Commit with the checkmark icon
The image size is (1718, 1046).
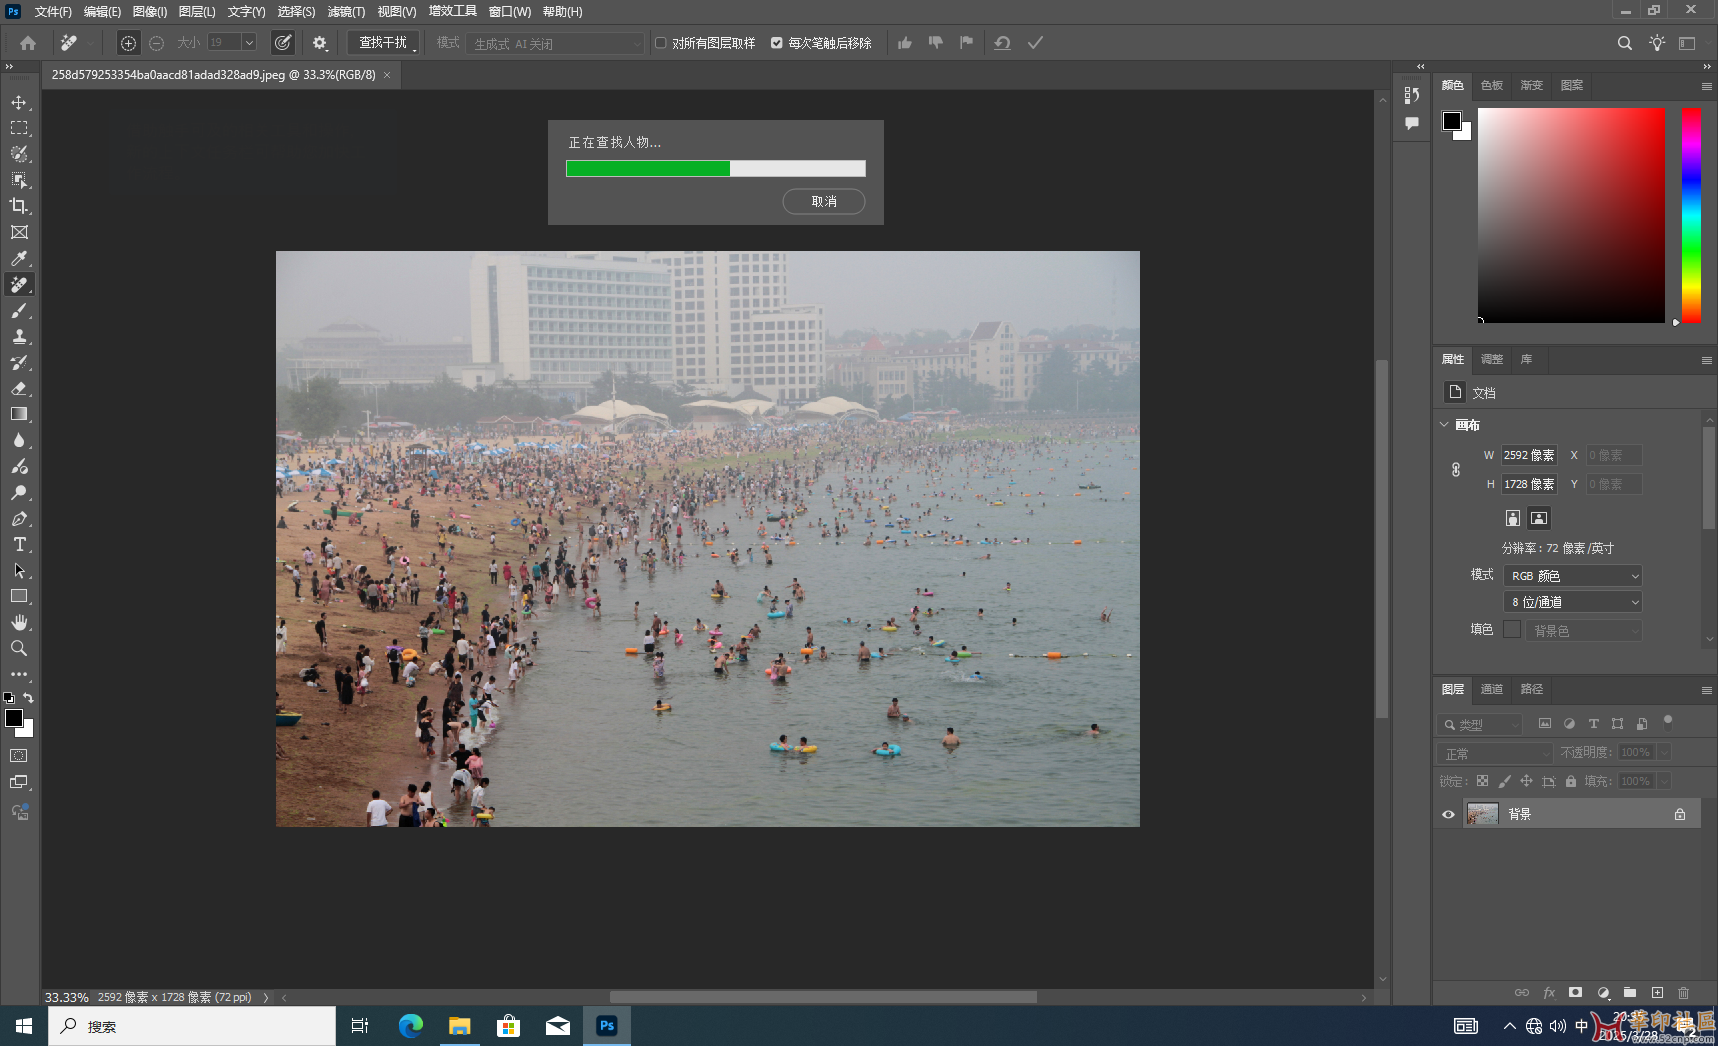[x=1035, y=43]
